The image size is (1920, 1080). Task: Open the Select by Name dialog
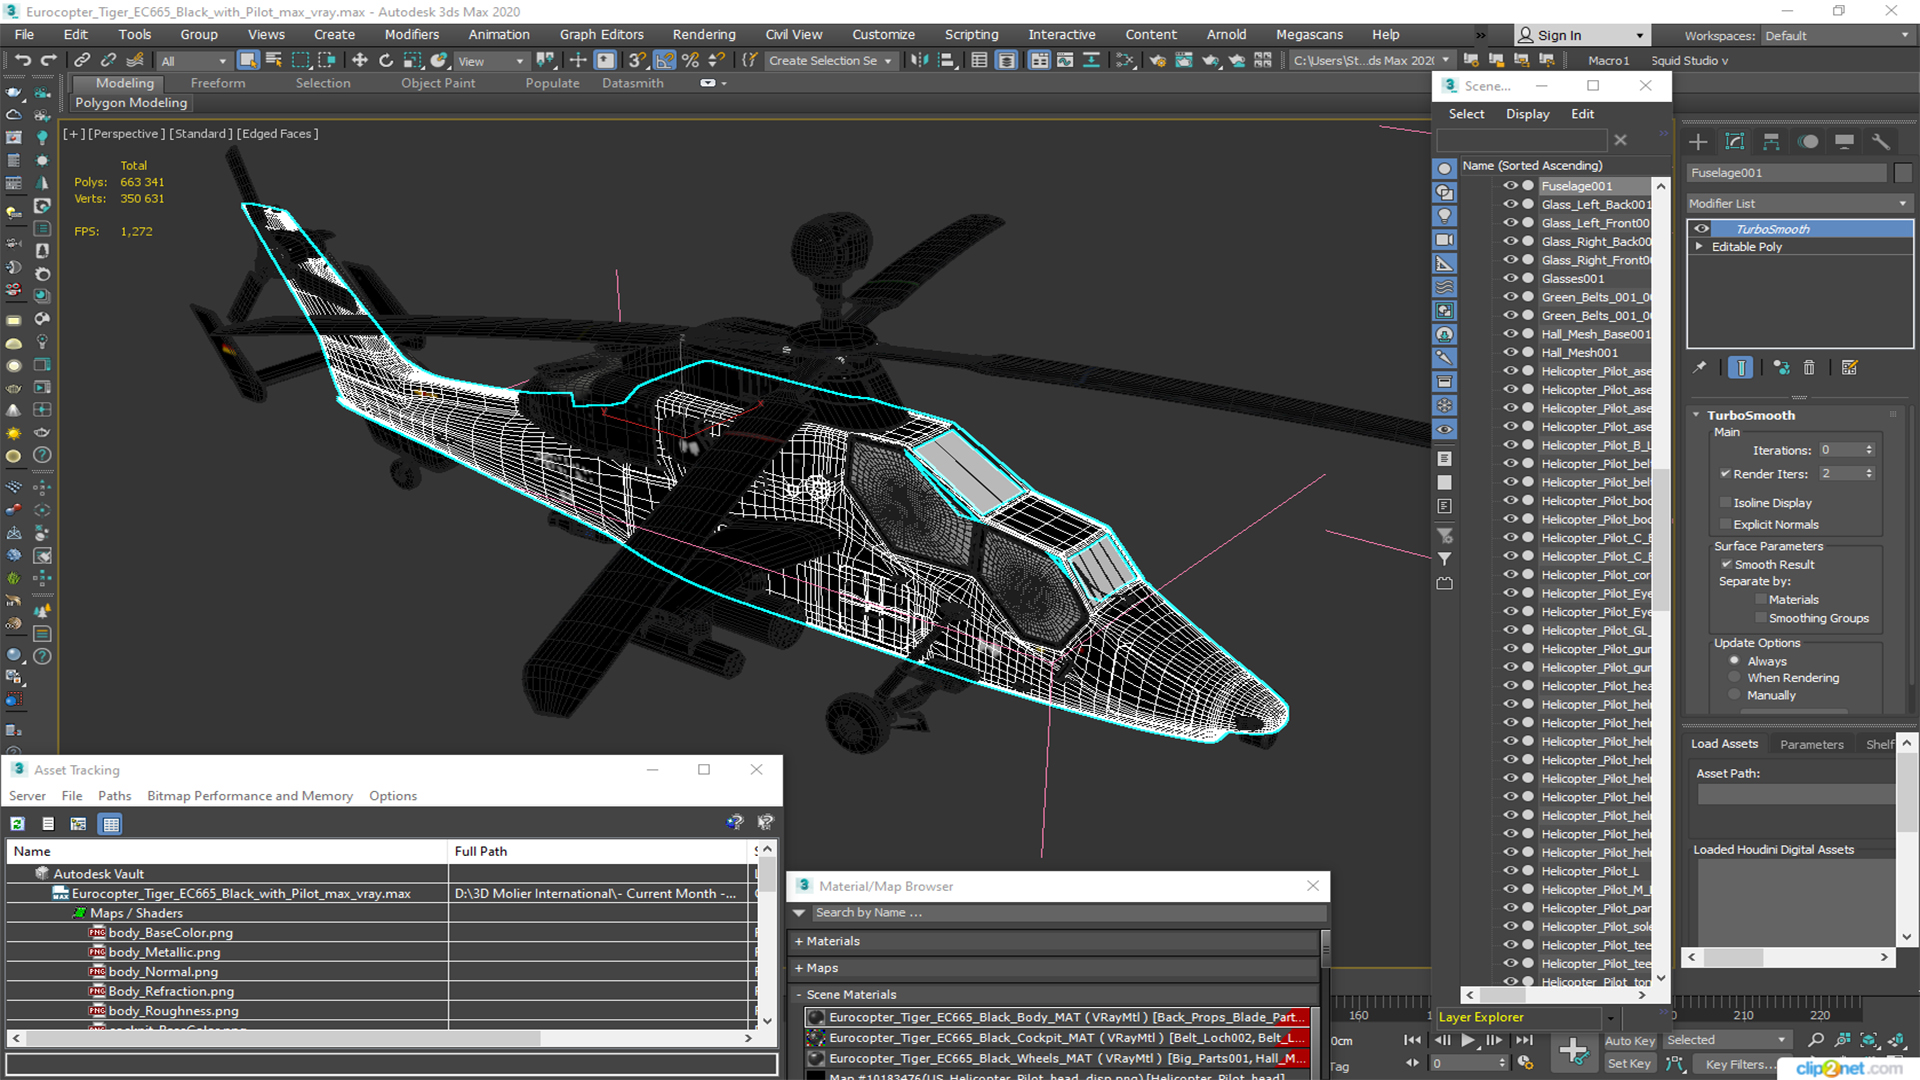[x=273, y=60]
